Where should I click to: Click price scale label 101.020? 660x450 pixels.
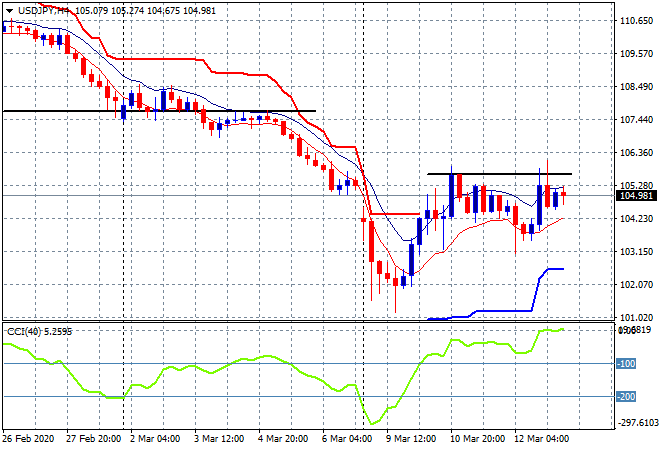tap(636, 317)
